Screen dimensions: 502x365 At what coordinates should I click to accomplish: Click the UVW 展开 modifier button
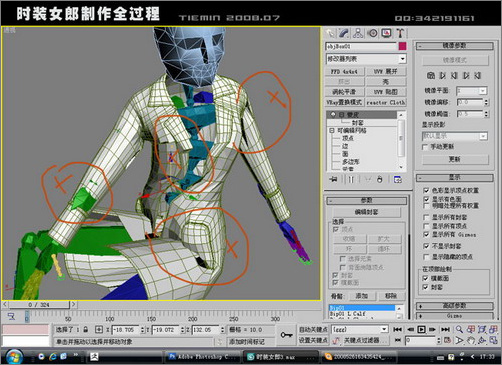pos(386,71)
